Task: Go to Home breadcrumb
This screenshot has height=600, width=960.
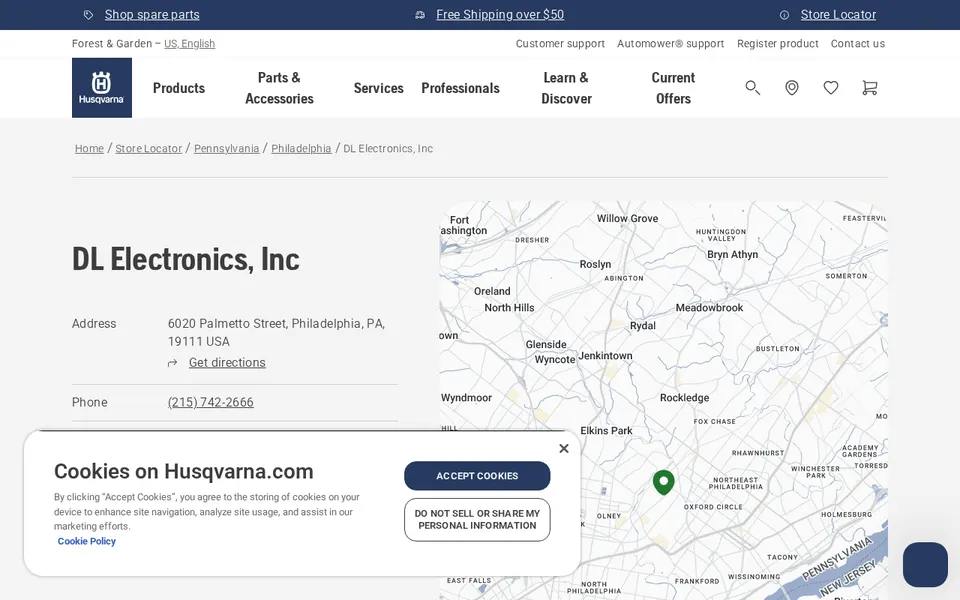Action: pos(89,148)
